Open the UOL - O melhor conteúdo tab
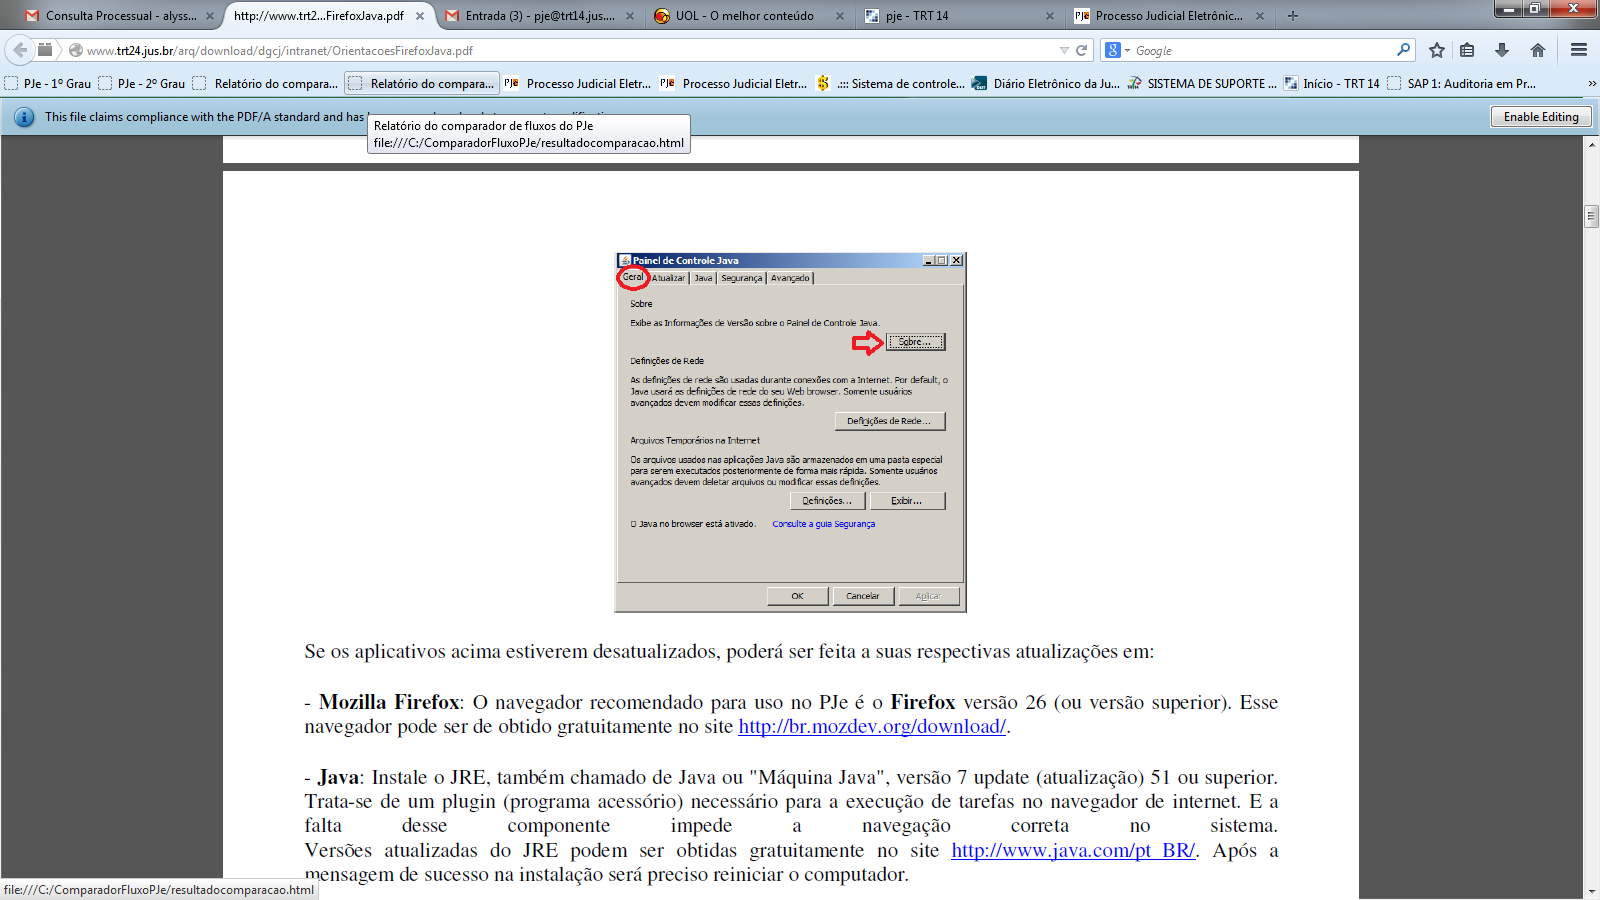1600x900 pixels. (x=745, y=16)
